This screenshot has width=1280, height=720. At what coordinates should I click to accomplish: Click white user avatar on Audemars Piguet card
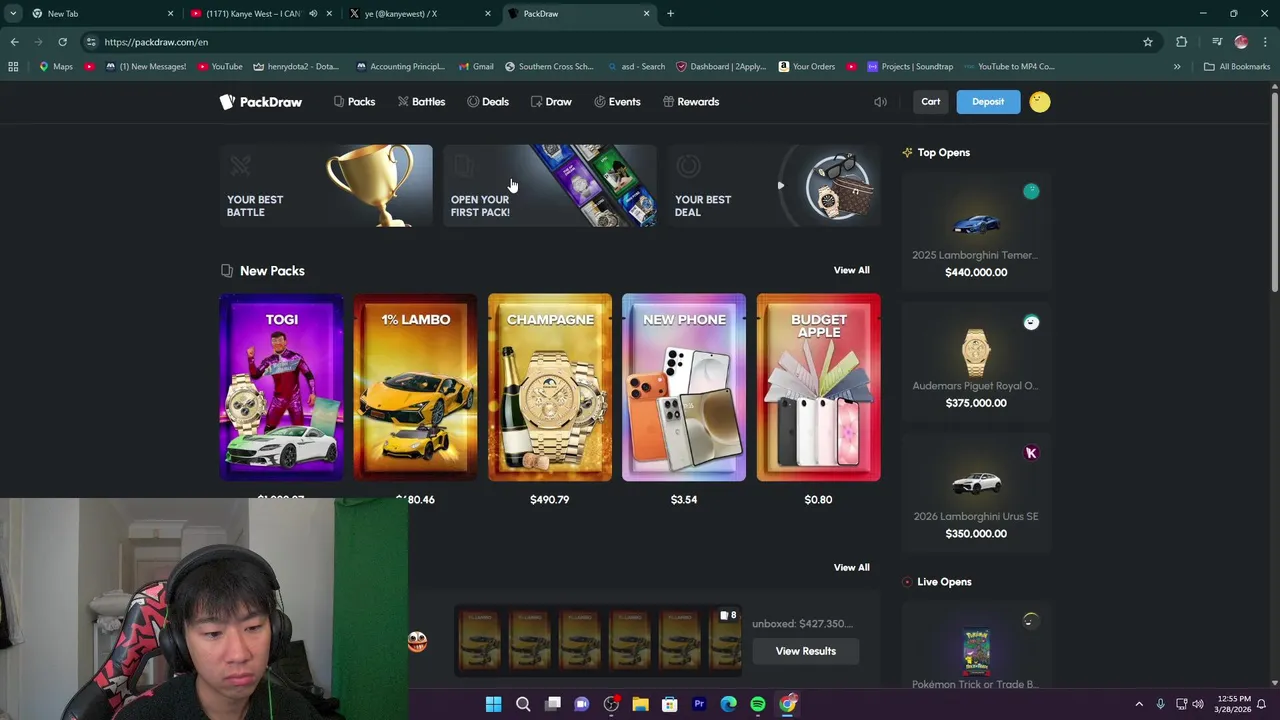click(1031, 322)
